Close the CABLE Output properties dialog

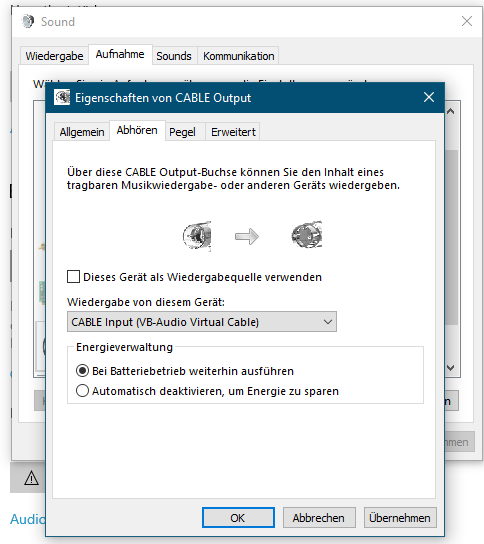429,97
